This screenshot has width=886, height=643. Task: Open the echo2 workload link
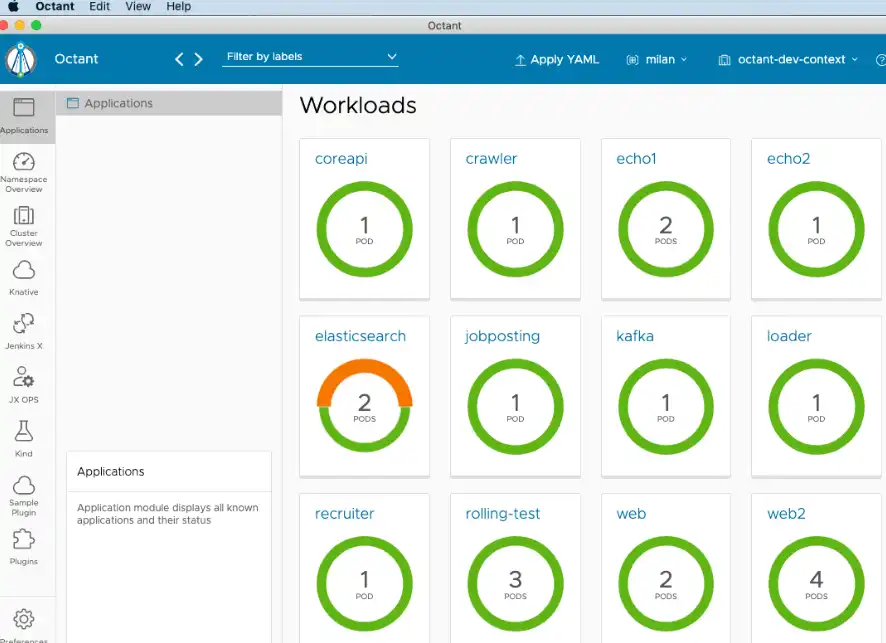click(x=788, y=159)
